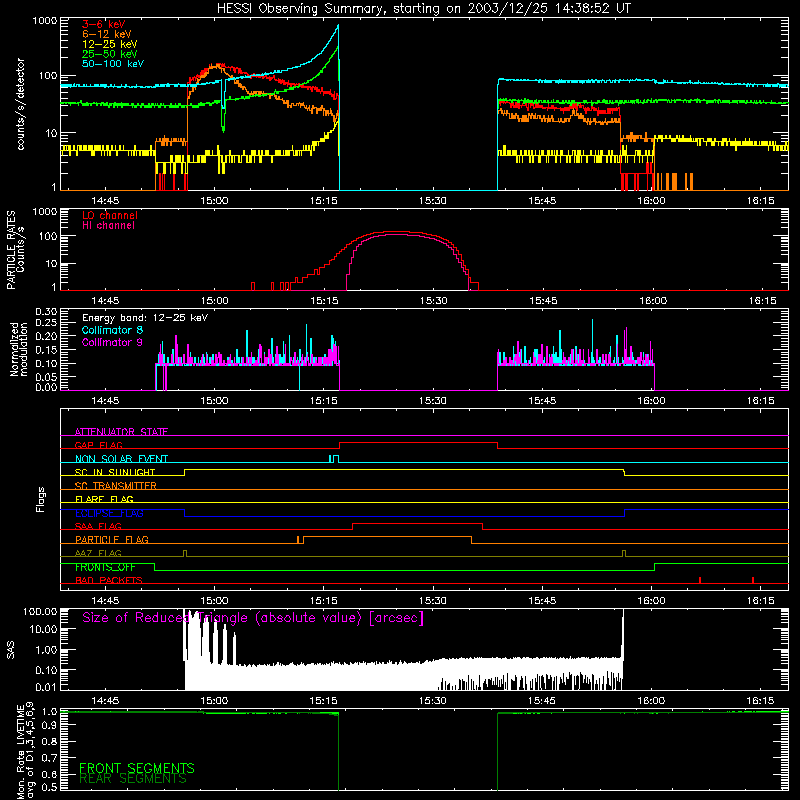Viewport: 800px width, 800px height.
Task: Click the NON SOLAR EVENT pulse near 15:16
Action: point(334,459)
